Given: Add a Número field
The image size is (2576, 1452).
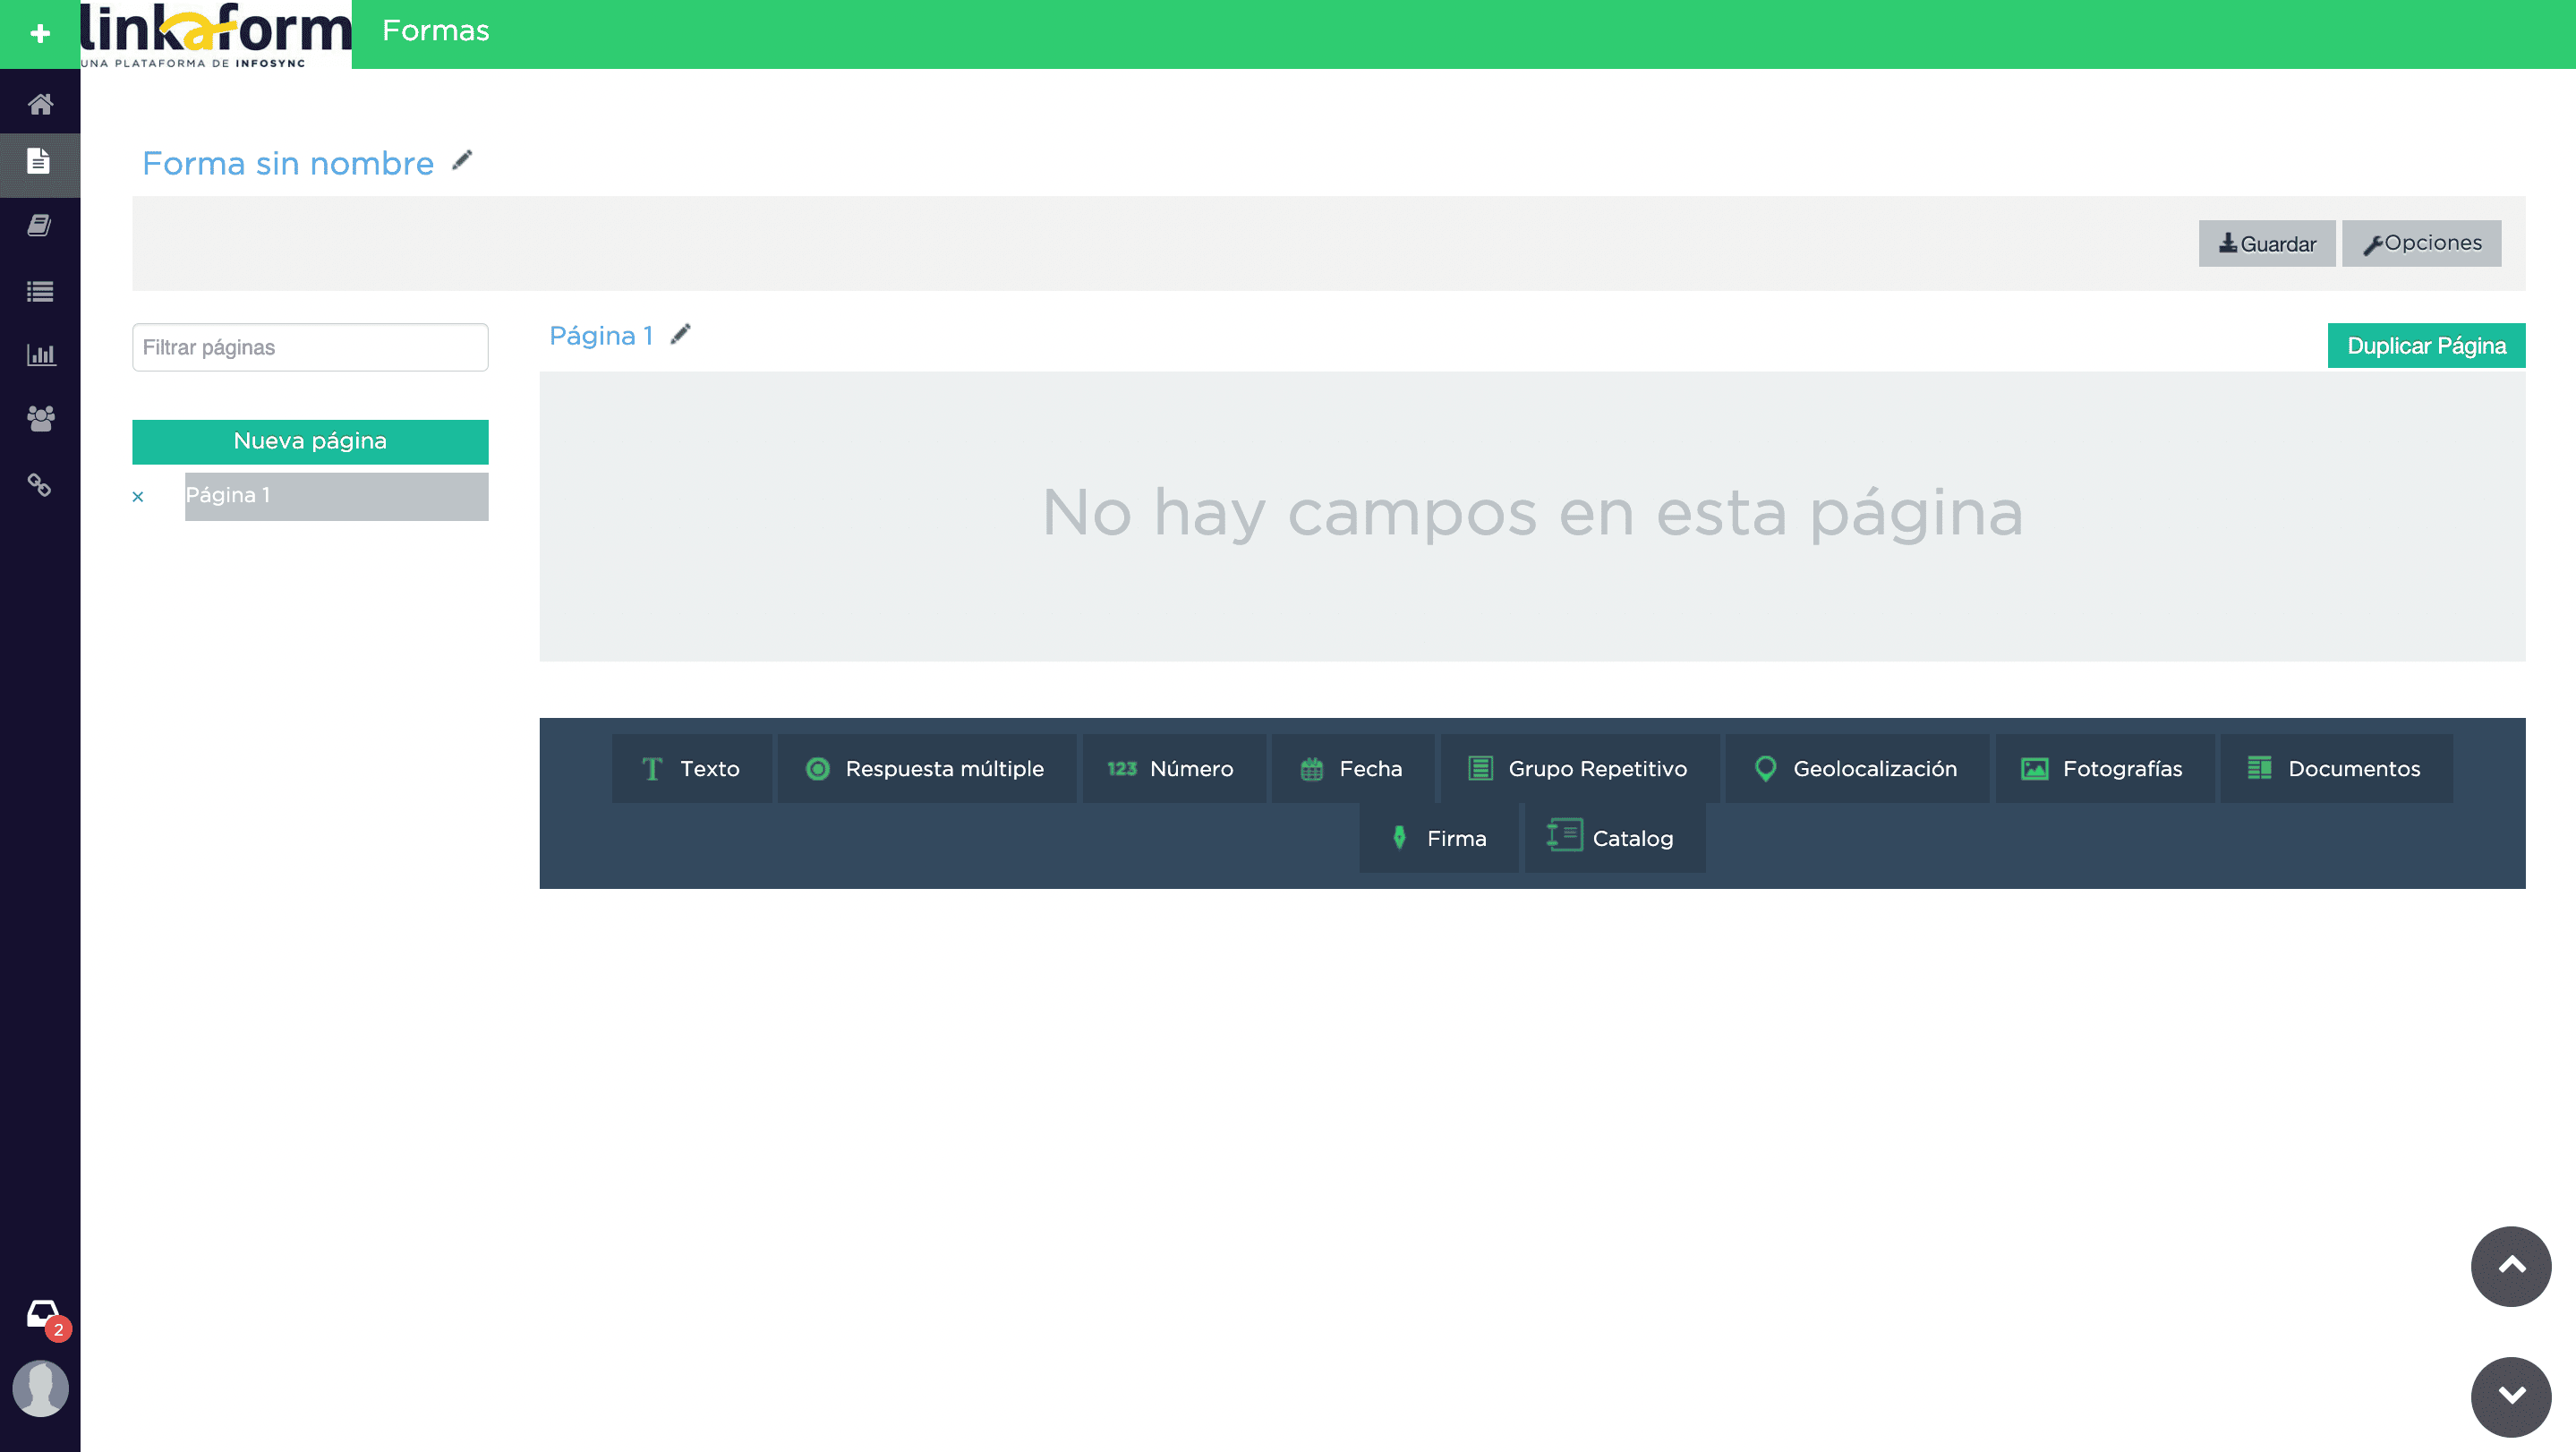Looking at the screenshot, I should click(x=1173, y=768).
